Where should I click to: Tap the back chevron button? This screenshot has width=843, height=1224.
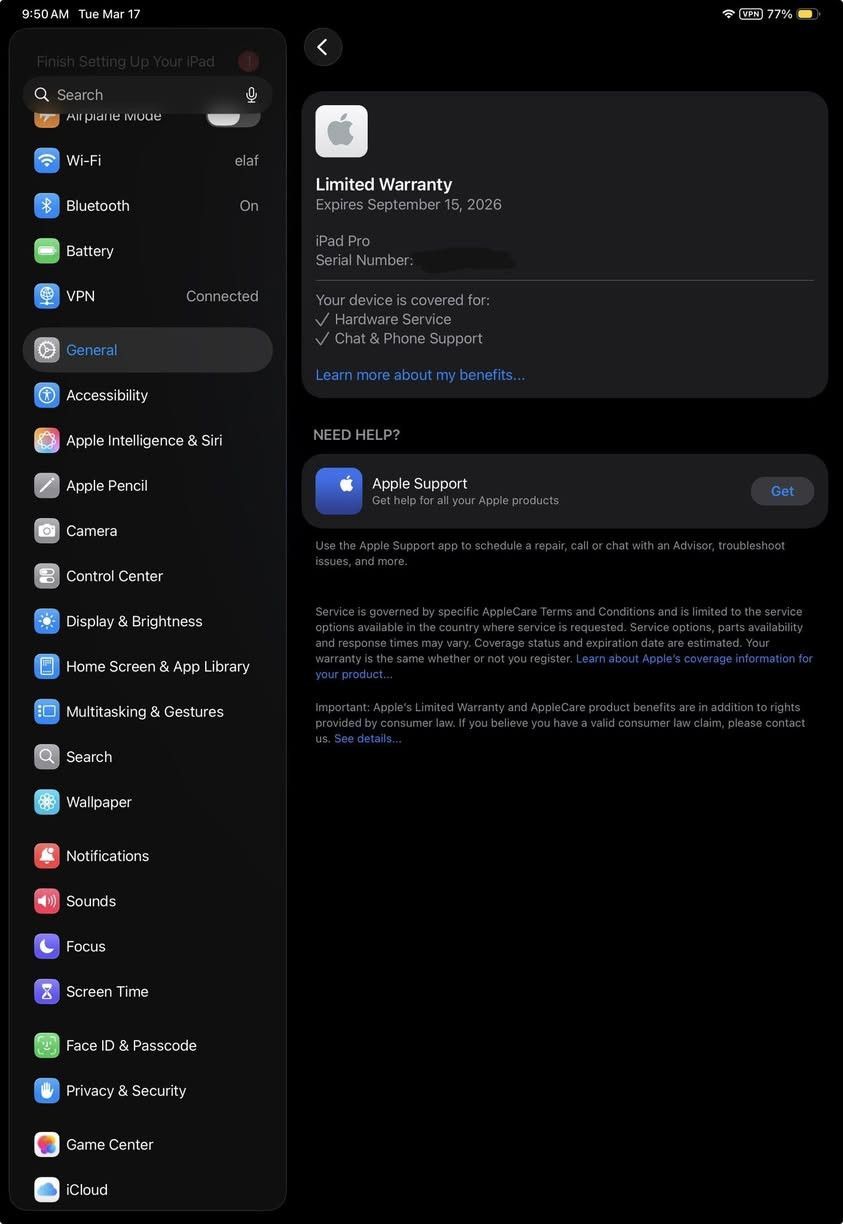tap(322, 47)
